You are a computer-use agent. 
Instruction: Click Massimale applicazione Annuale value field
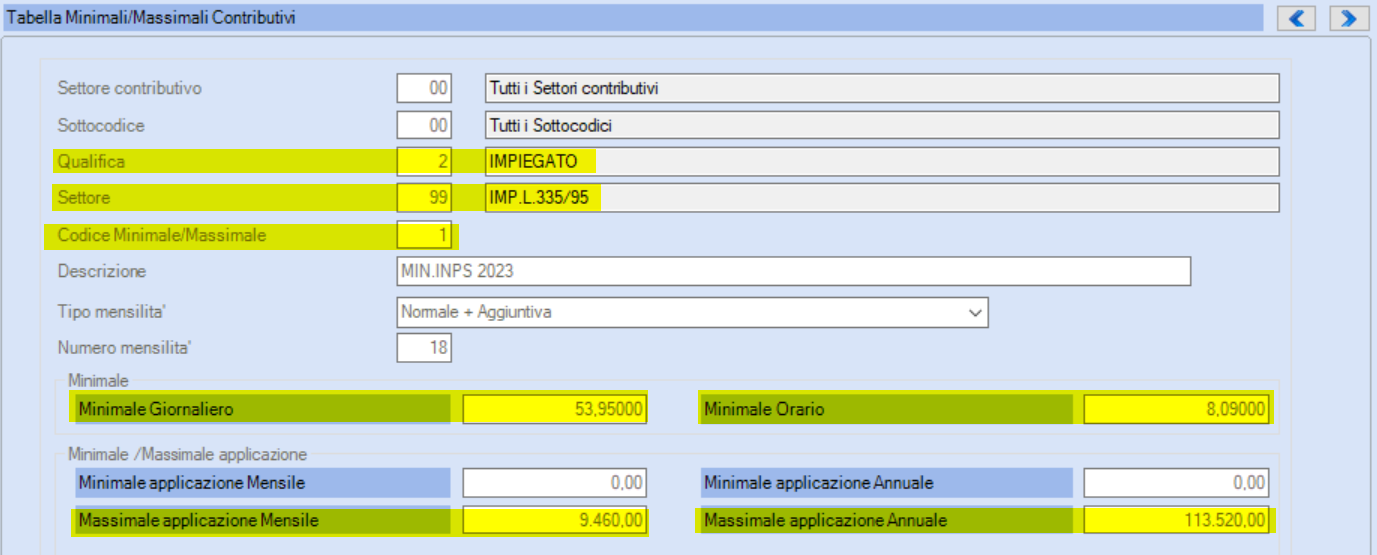tap(1176, 520)
